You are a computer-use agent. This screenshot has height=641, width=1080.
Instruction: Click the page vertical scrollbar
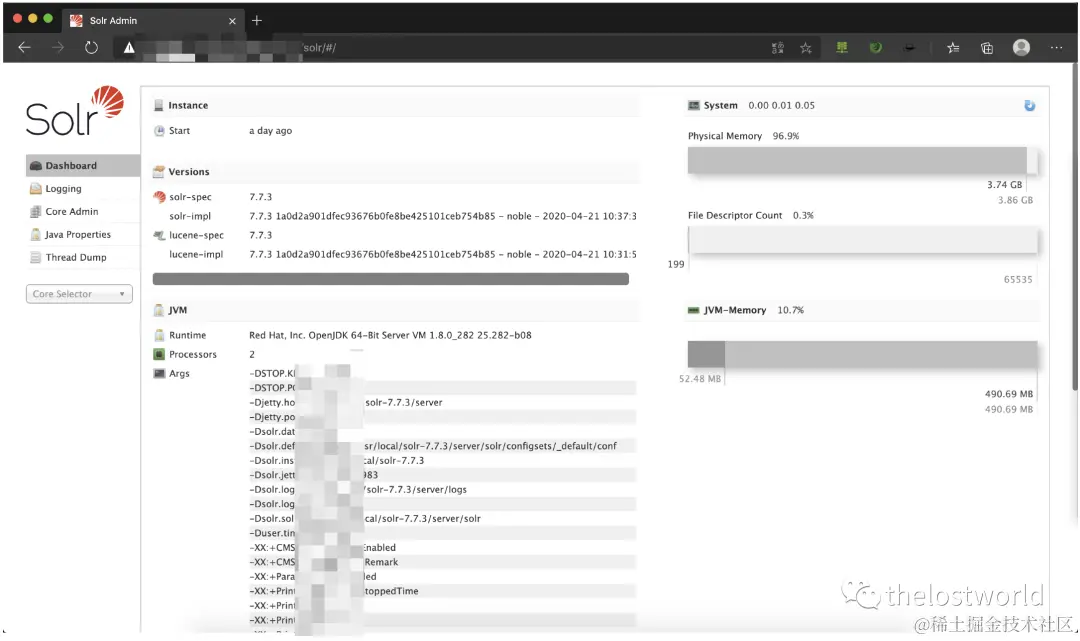1075,227
